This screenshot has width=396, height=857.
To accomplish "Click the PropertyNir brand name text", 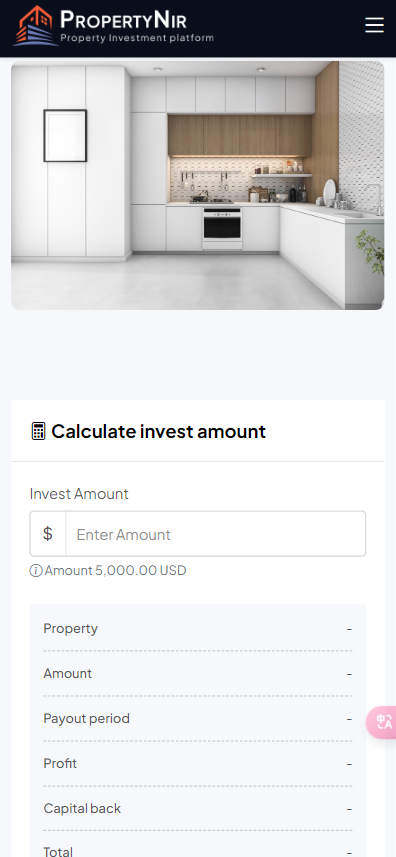I will pyautogui.click(x=123, y=20).
